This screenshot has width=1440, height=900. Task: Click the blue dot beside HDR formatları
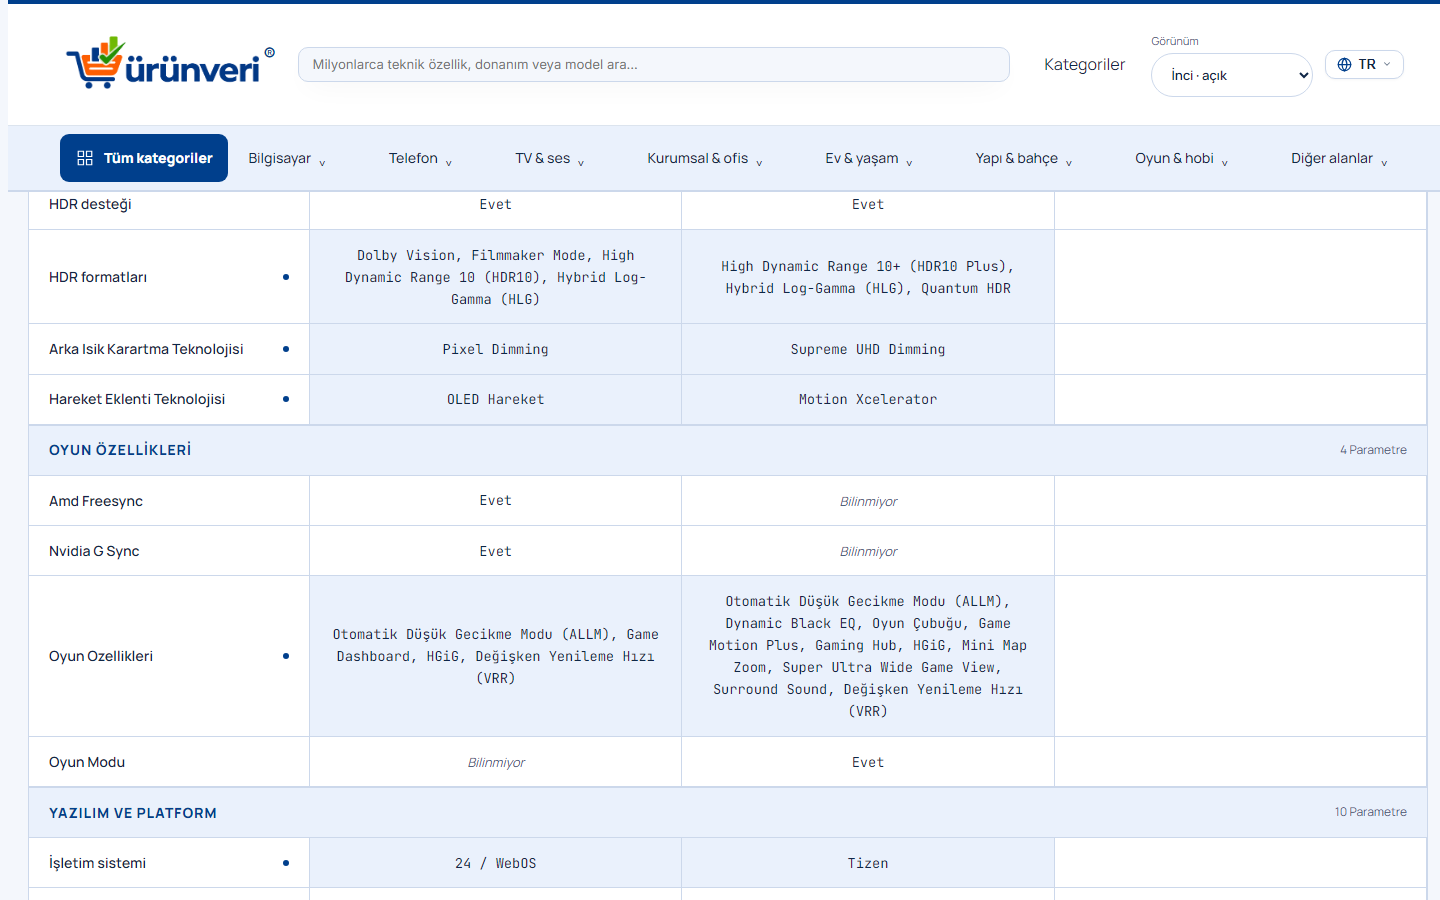pyautogui.click(x=286, y=277)
